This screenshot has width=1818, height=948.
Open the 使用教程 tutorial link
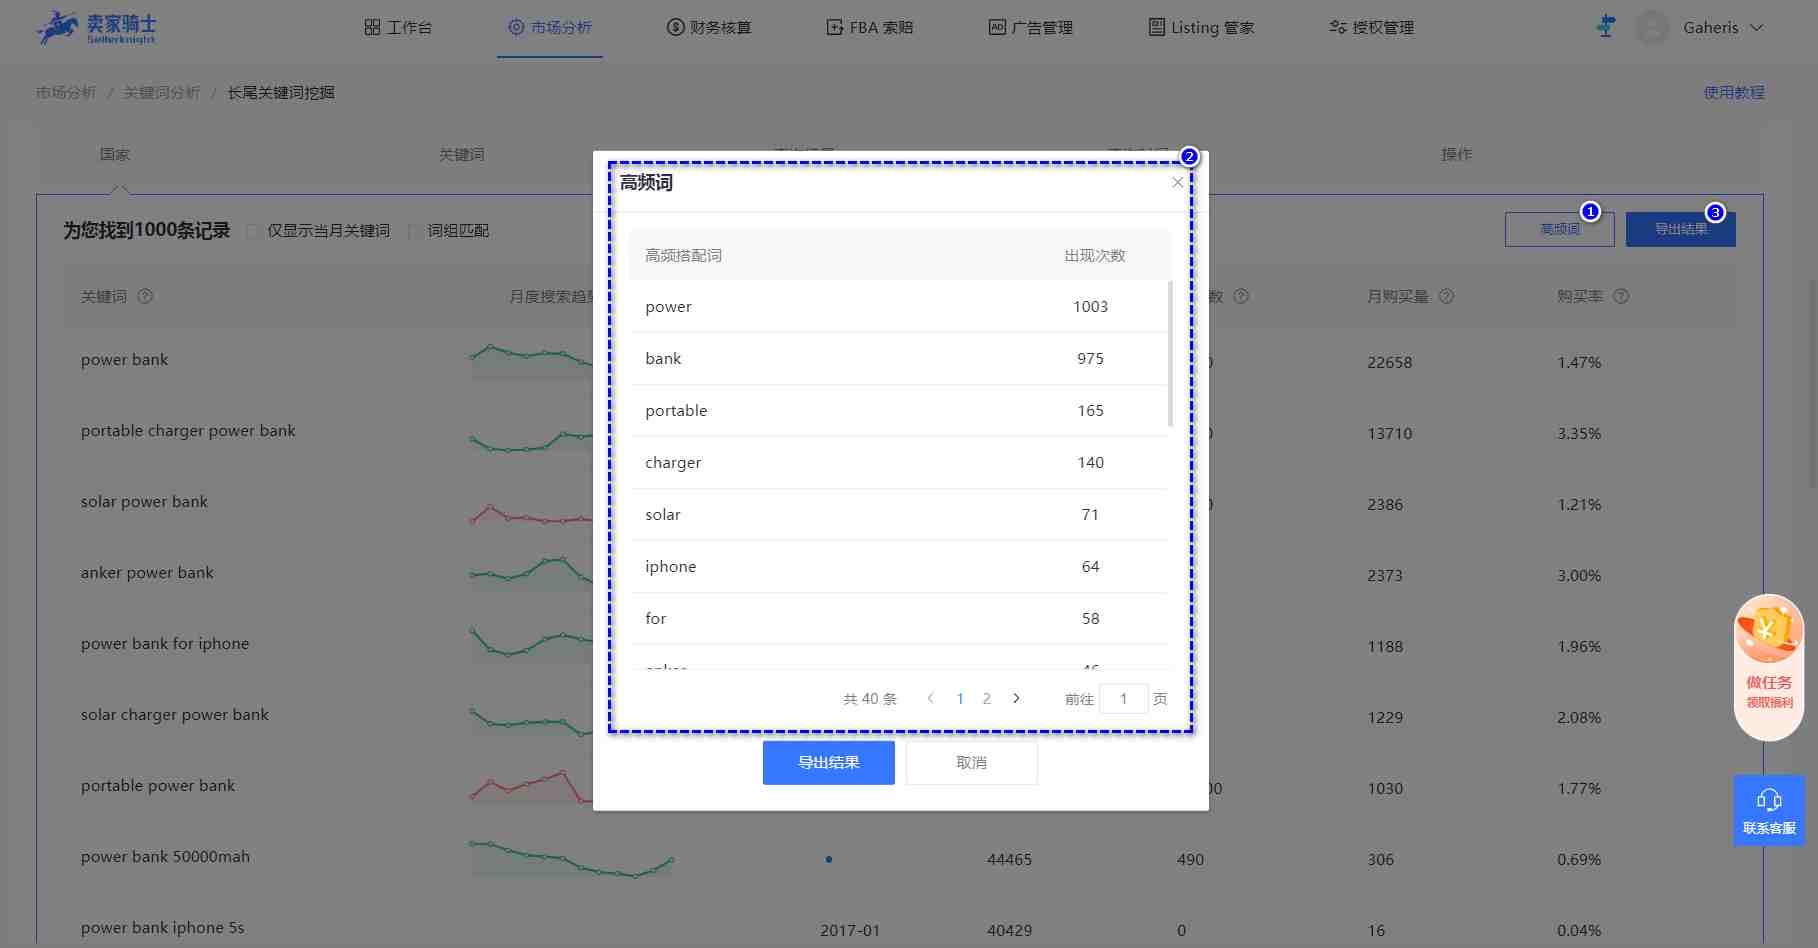click(x=1733, y=92)
